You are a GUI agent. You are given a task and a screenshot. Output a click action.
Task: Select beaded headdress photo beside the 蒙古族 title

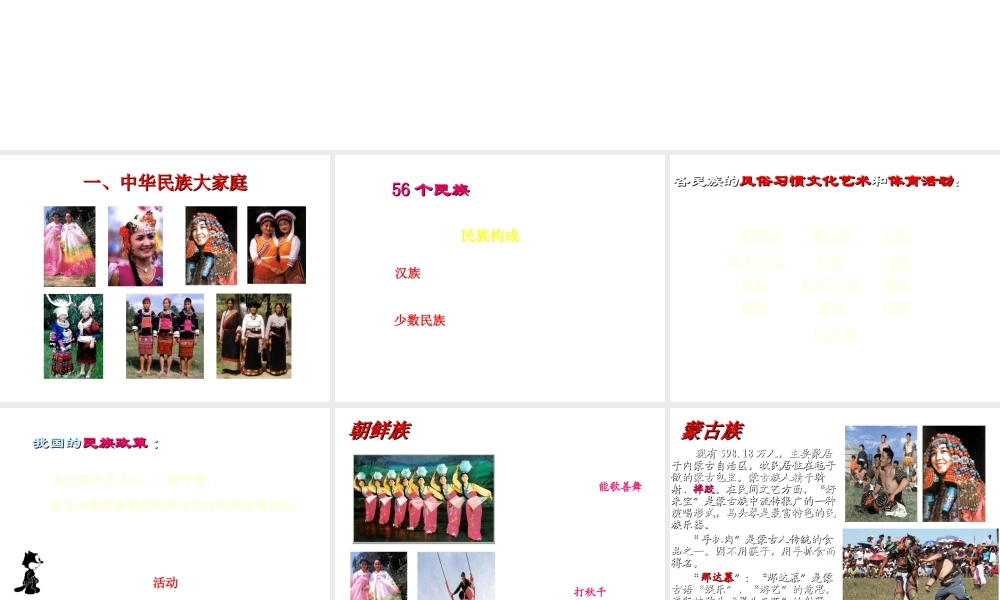click(954, 474)
